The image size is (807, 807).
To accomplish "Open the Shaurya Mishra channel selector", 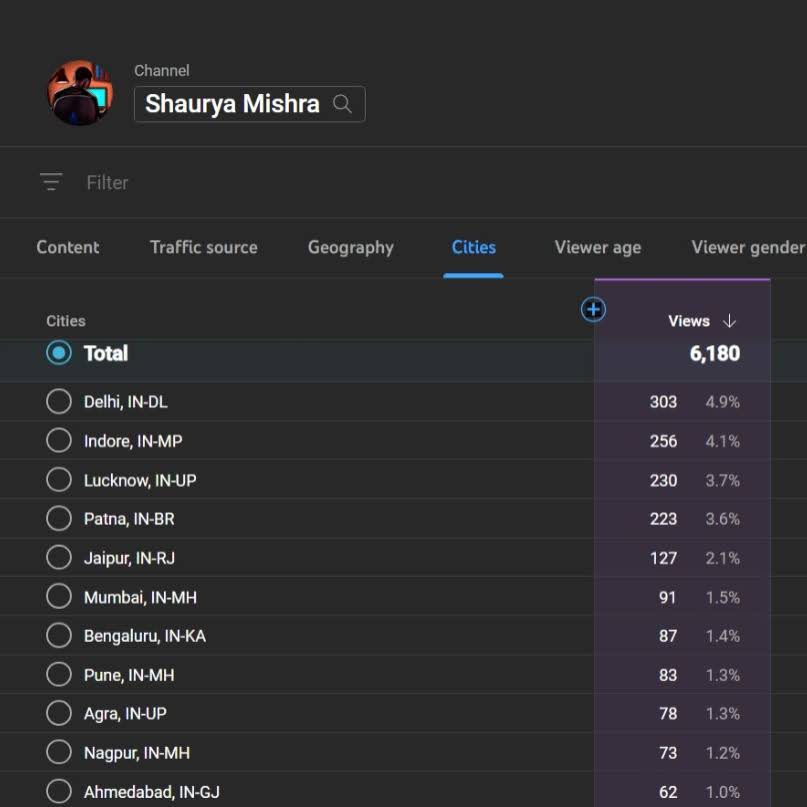I will tap(233, 104).
